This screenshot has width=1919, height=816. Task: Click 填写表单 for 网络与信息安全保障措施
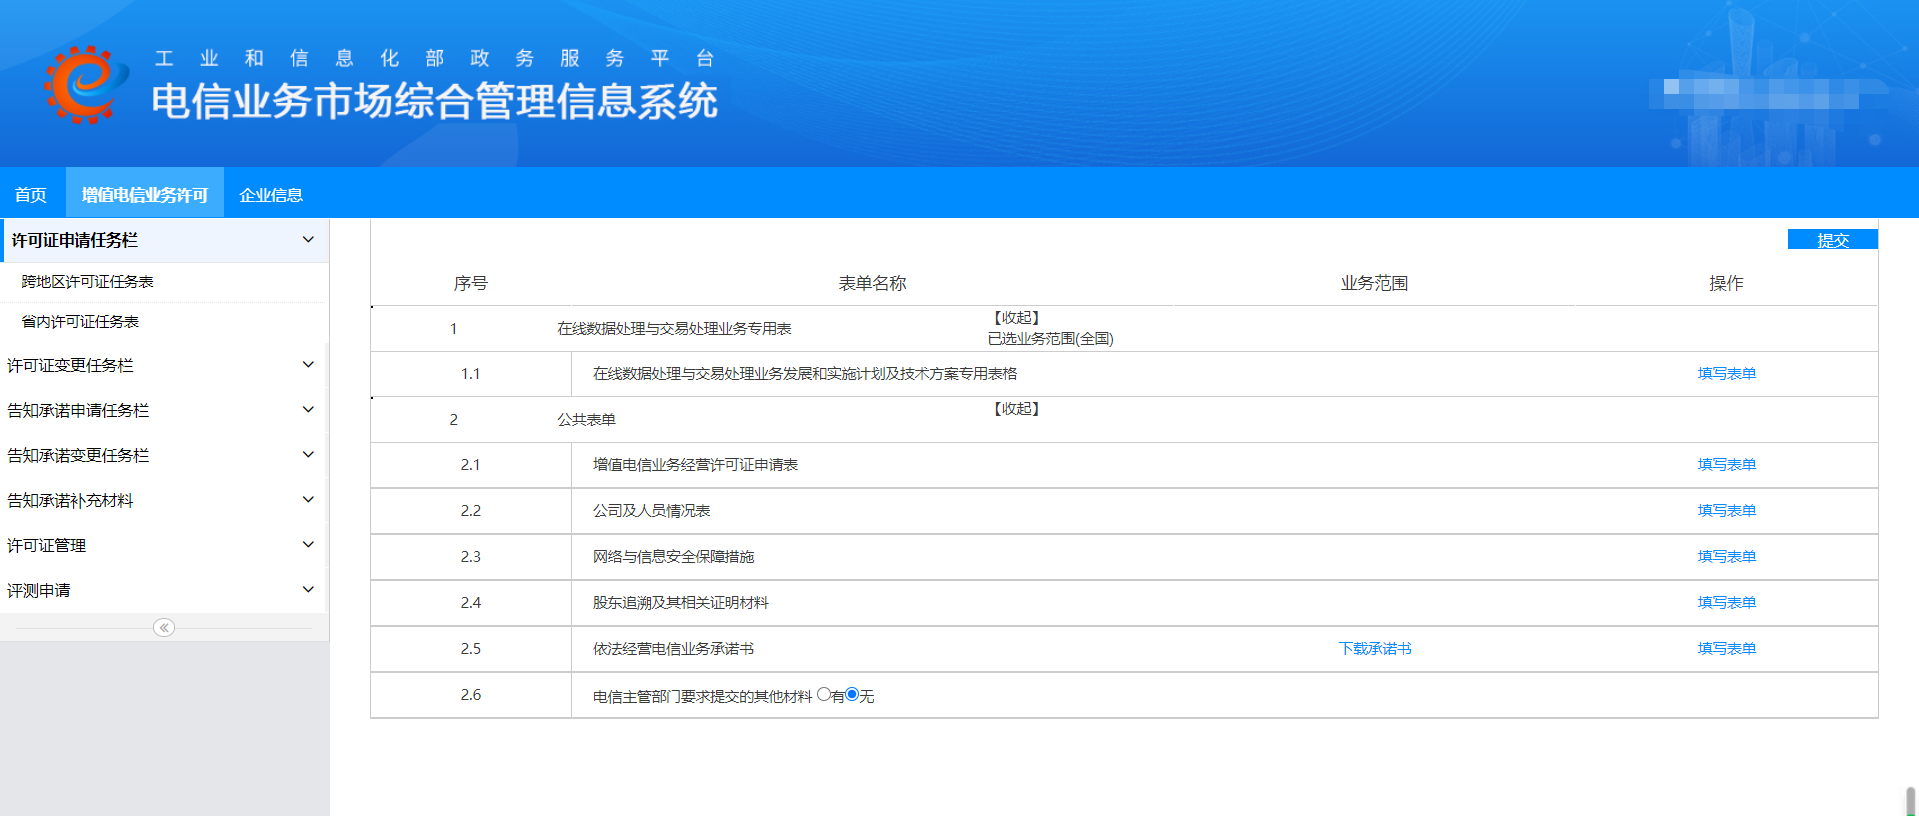[1726, 557]
